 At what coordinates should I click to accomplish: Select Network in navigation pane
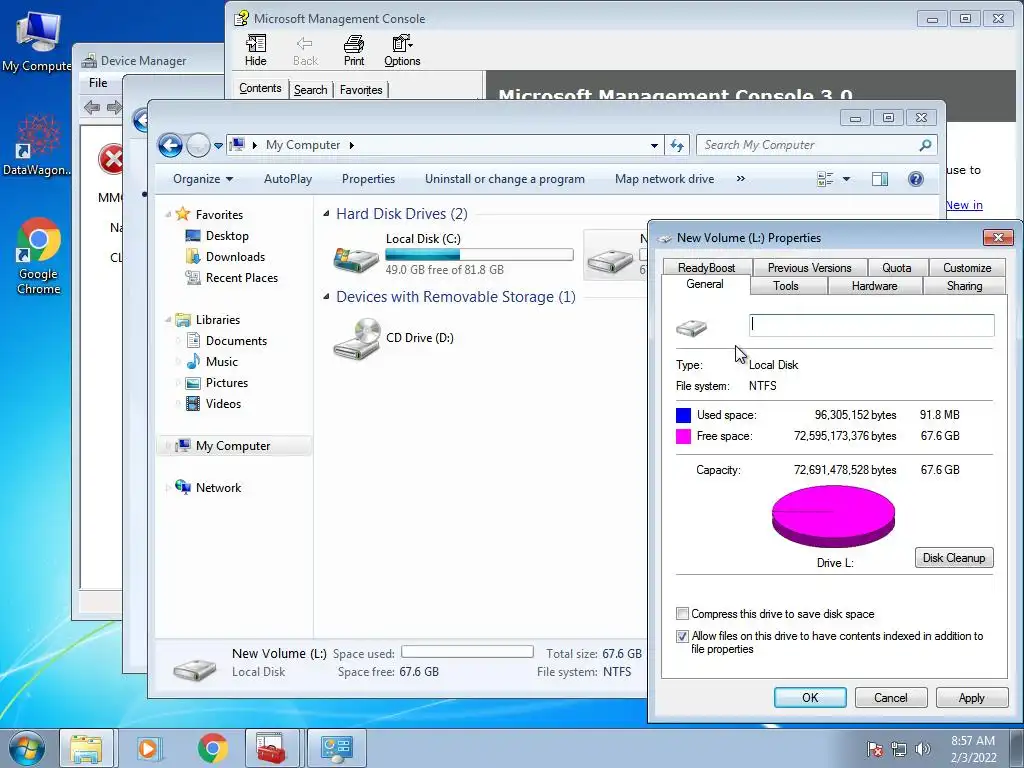(x=218, y=487)
